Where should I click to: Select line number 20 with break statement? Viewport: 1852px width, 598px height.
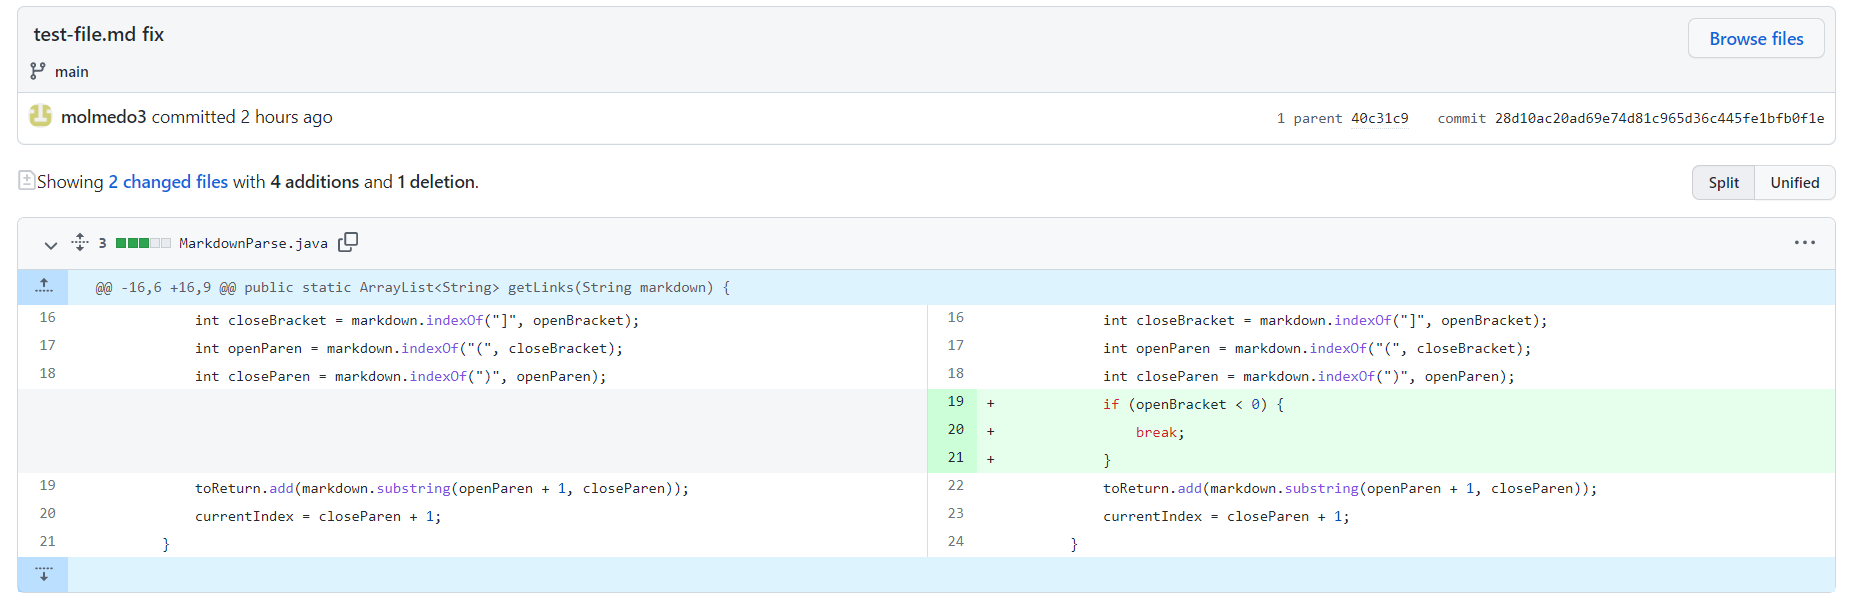point(955,430)
